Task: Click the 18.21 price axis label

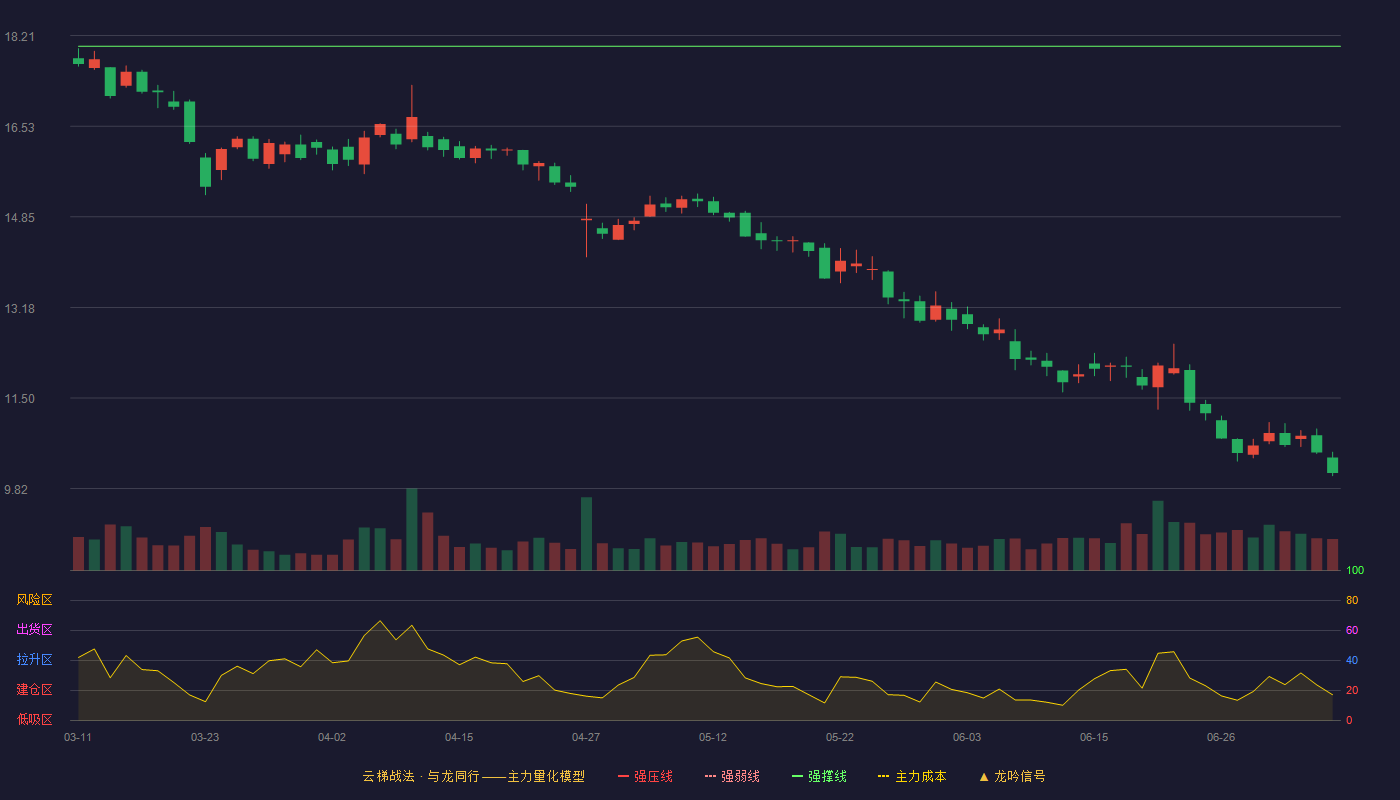Action: (x=19, y=37)
